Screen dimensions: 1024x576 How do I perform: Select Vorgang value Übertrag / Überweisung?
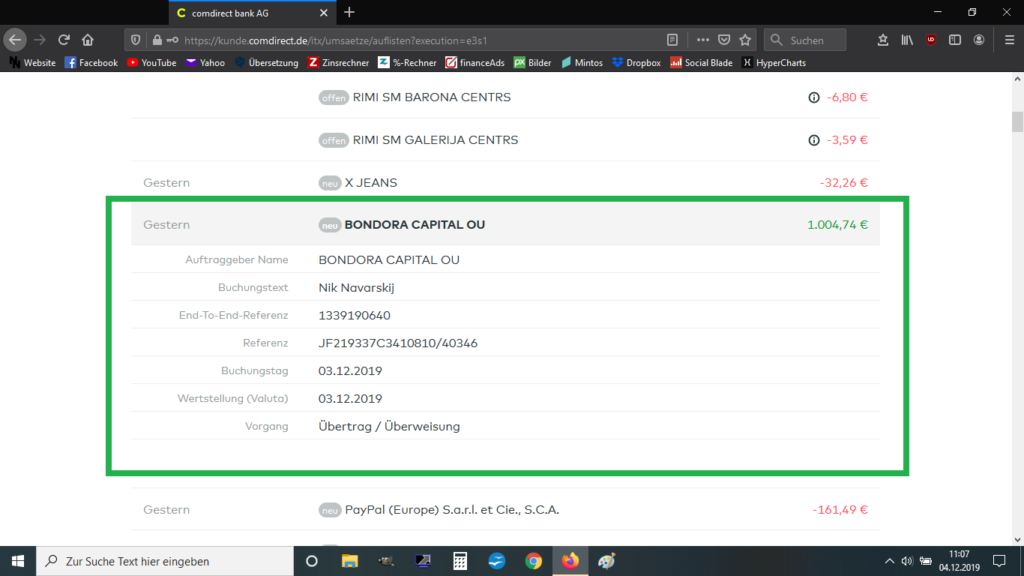[x=389, y=426]
